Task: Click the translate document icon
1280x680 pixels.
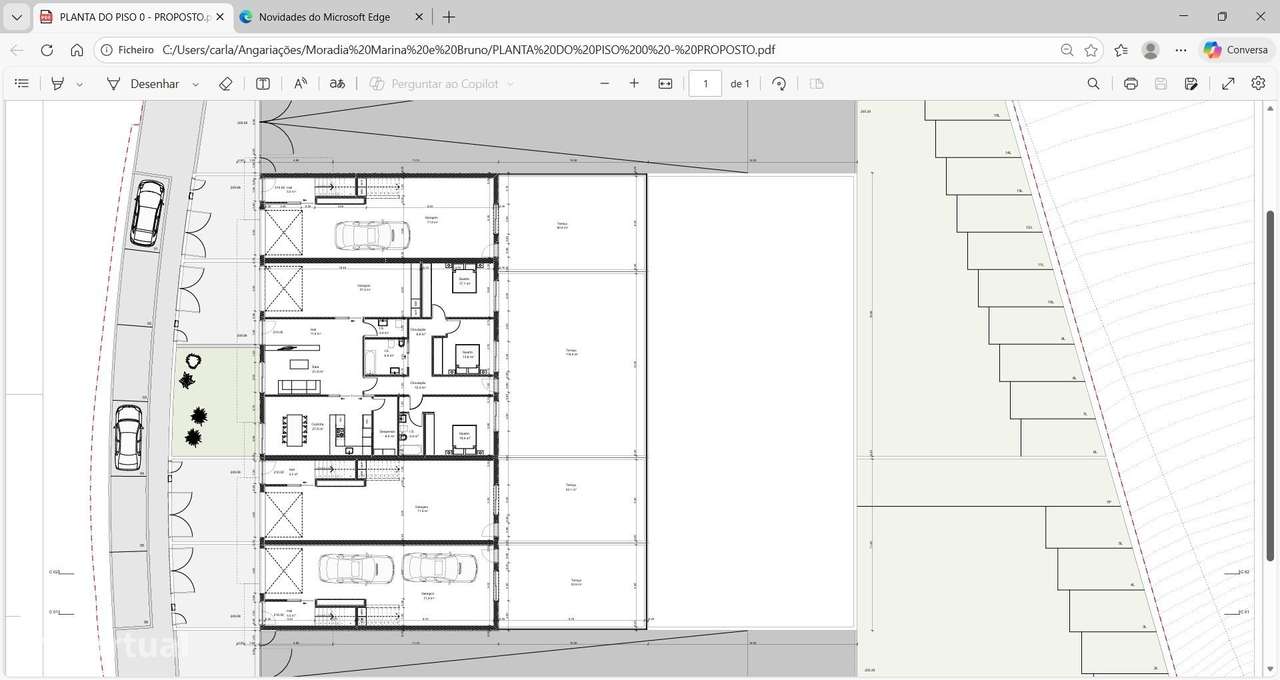Action: coord(338,84)
